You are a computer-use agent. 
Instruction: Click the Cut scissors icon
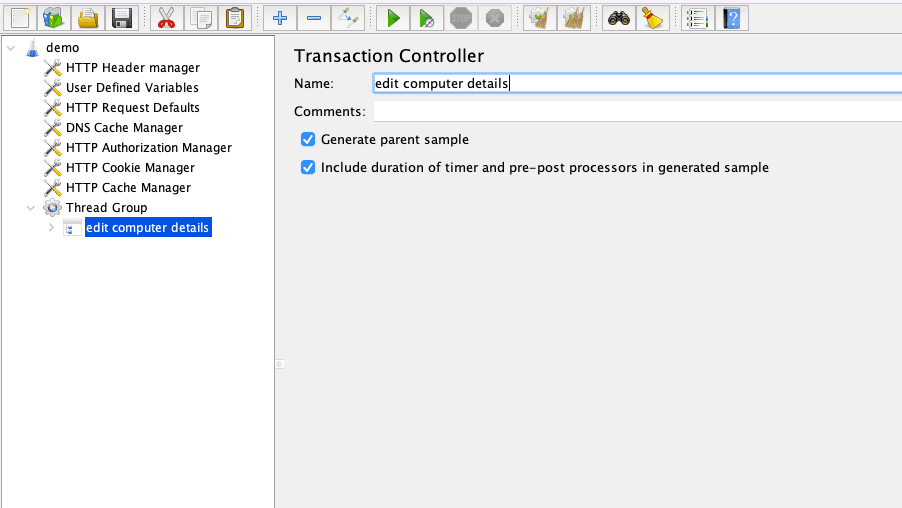pos(167,18)
